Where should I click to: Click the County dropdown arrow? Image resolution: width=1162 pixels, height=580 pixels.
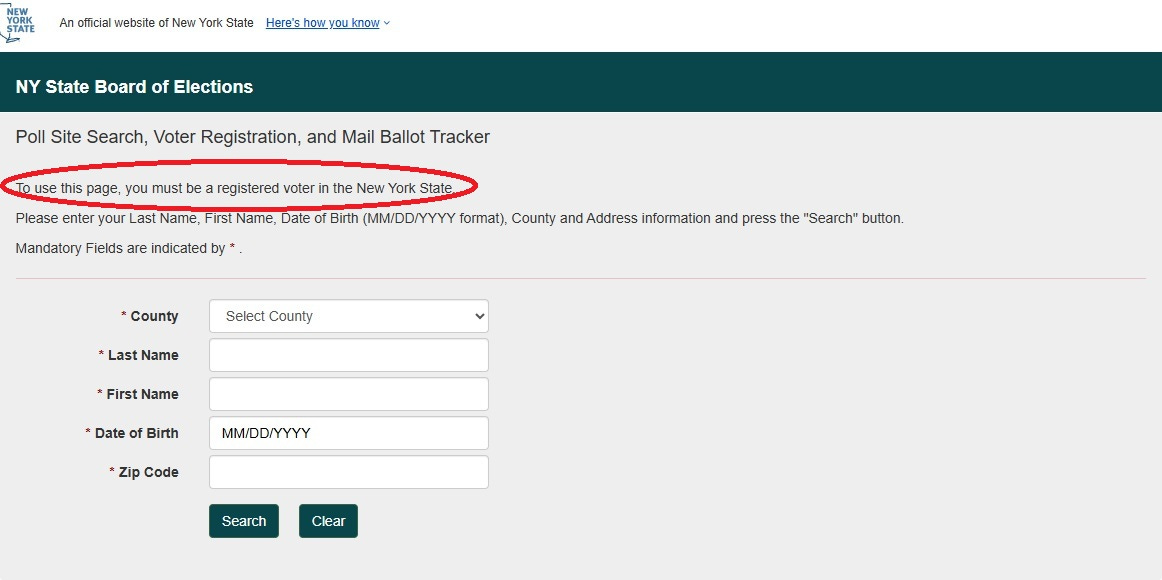[478, 317]
